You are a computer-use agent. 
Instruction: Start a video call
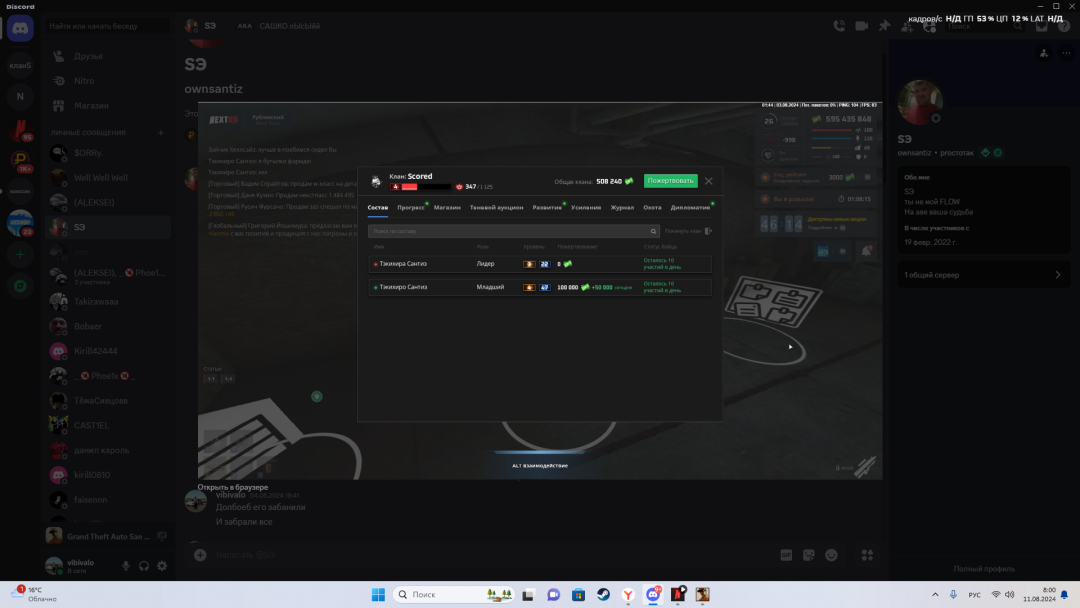pos(862,26)
